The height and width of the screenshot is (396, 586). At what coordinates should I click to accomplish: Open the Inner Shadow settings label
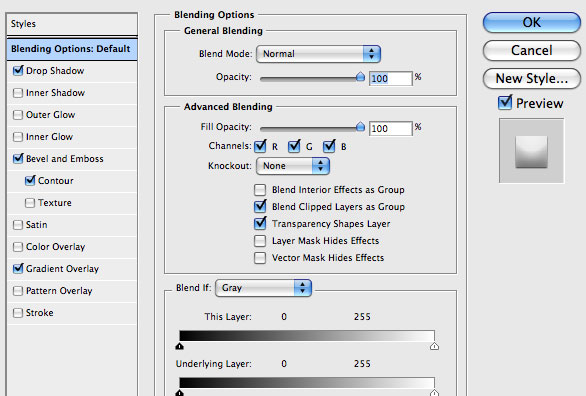pyautogui.click(x=55, y=93)
